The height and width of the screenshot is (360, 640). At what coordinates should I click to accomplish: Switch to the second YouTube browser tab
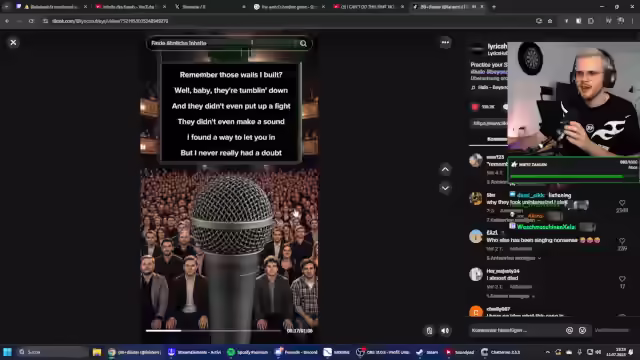(x=130, y=7)
